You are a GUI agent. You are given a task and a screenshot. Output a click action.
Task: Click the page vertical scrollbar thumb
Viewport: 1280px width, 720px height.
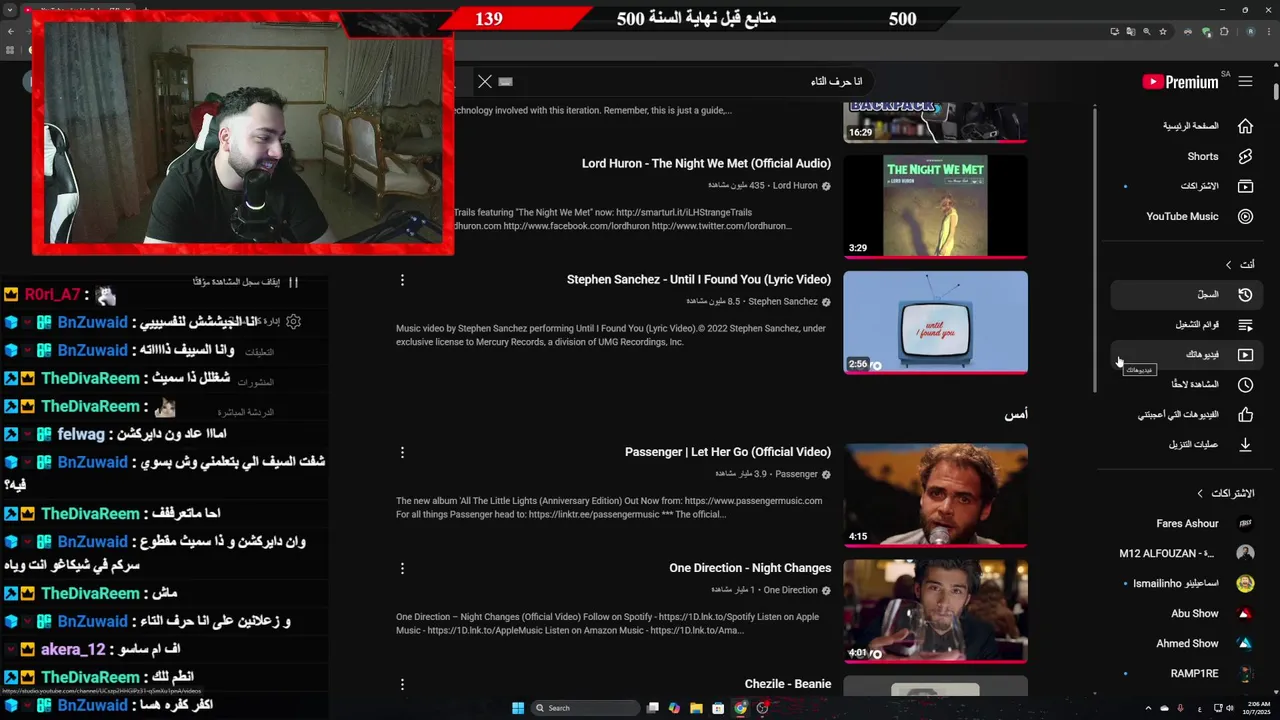click(x=1276, y=90)
